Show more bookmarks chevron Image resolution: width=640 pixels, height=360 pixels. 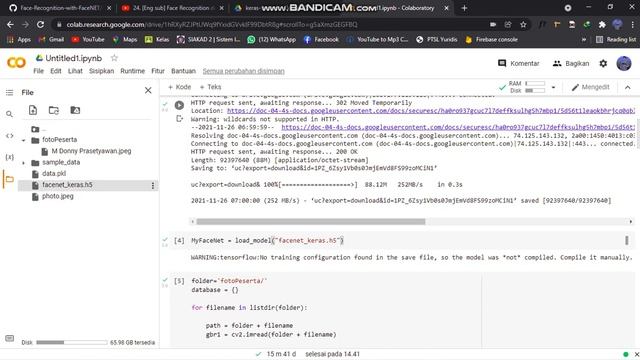pos(584,40)
